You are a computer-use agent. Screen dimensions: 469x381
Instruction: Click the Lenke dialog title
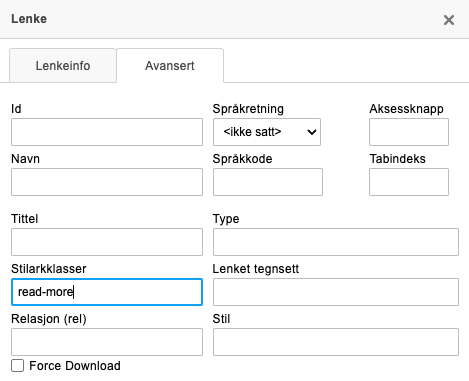pos(29,19)
